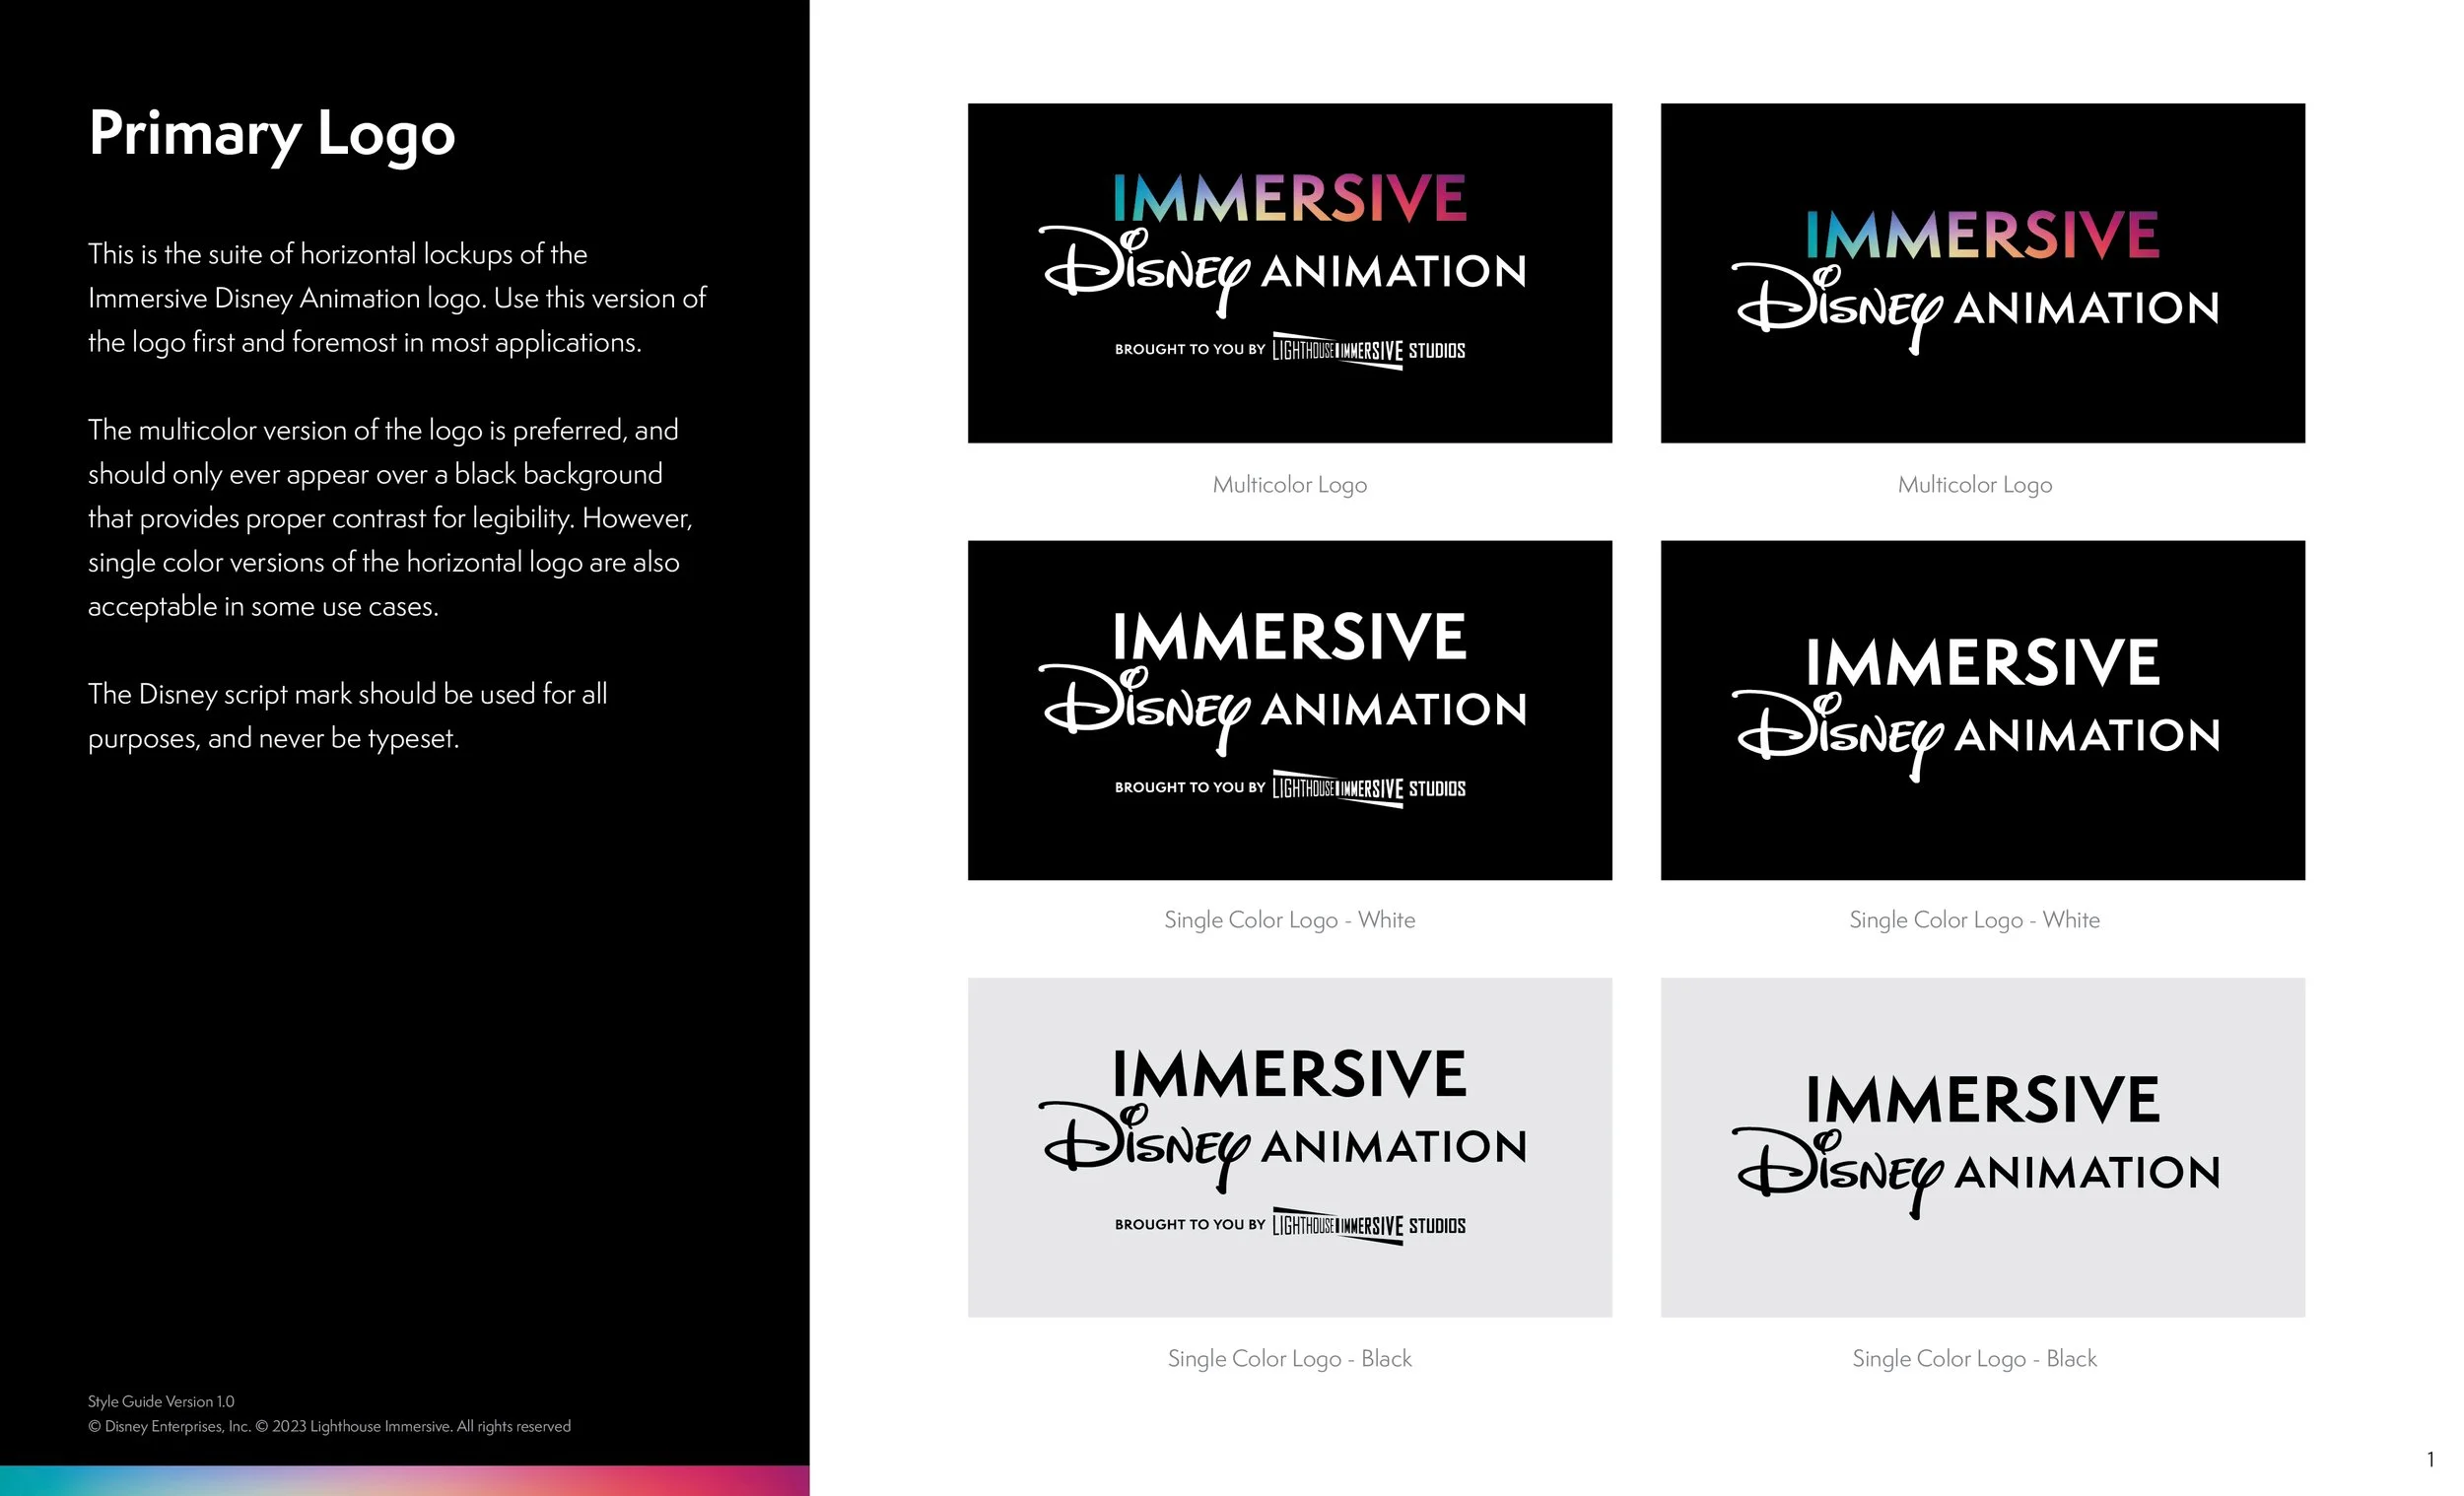This screenshot has height=1496, width=2464.
Task: Click "Single Color Logo - White" caption under tagline version
Action: click(x=1290, y=920)
